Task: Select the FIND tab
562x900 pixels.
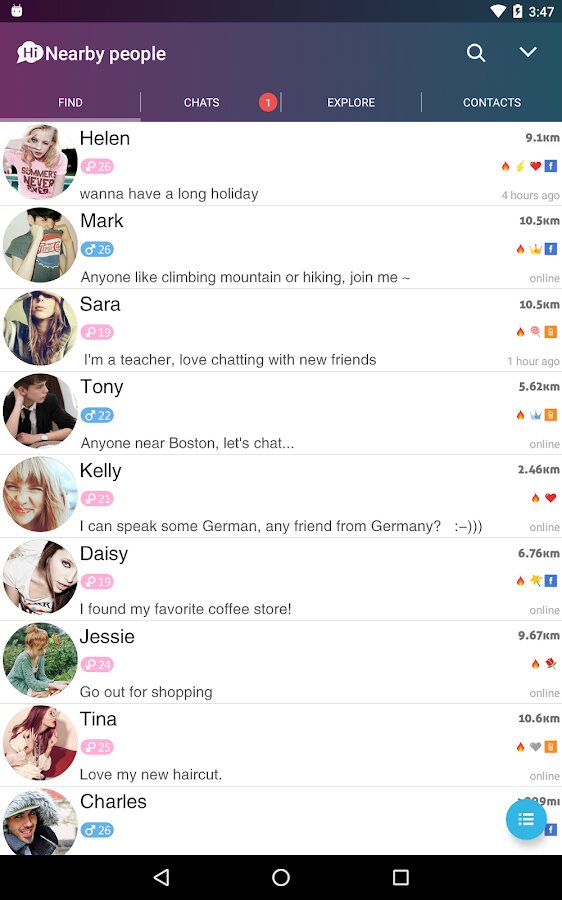Action: (70, 102)
